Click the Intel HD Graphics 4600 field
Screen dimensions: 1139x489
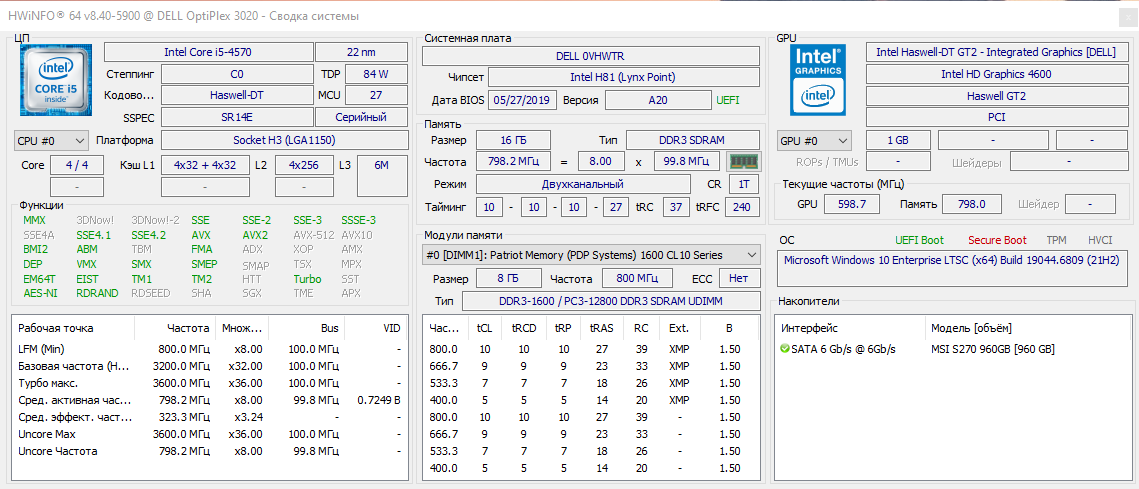pyautogui.click(x=995, y=74)
